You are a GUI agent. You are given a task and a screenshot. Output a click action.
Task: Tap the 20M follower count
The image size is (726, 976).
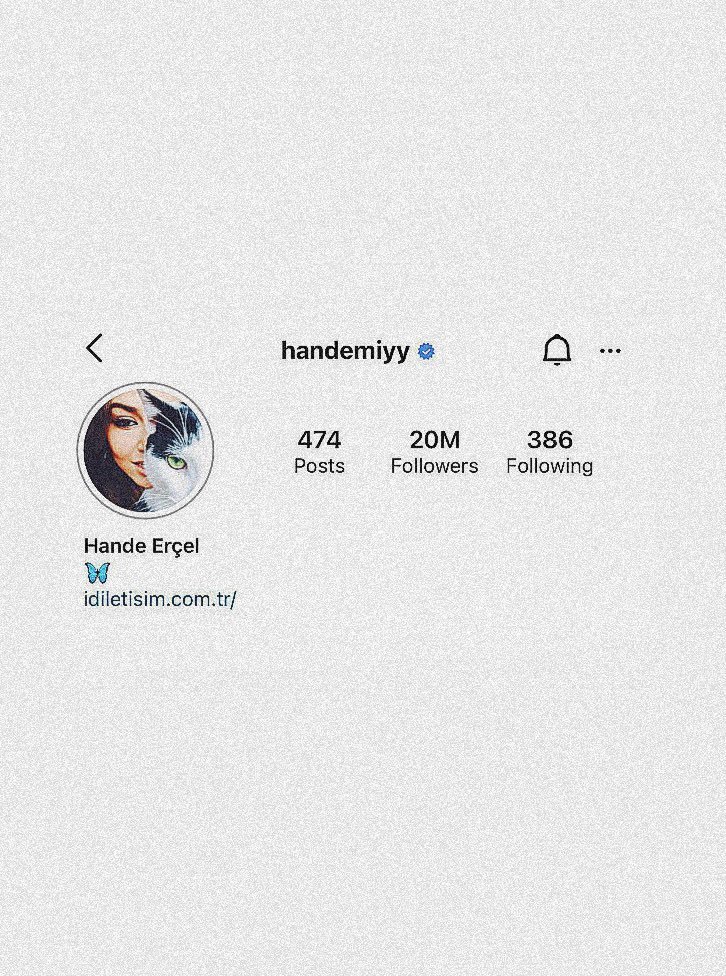(435, 440)
